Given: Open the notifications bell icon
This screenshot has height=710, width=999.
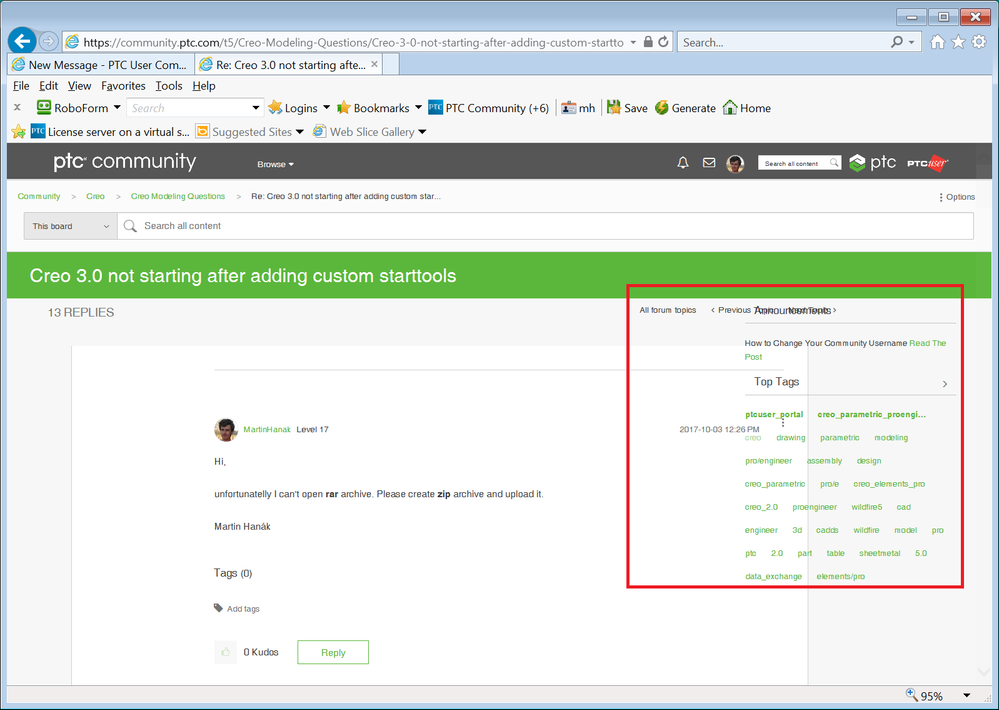Looking at the screenshot, I should tap(683, 163).
